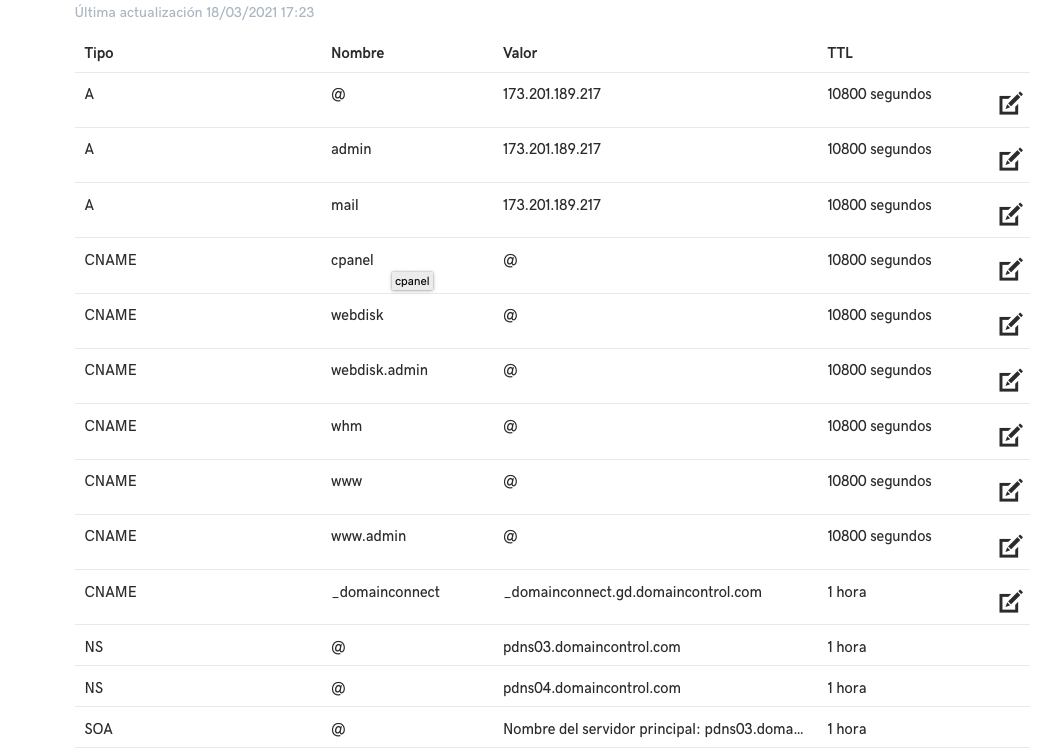
Task: Edit the webdisk CNAME record
Action: coord(1010,325)
